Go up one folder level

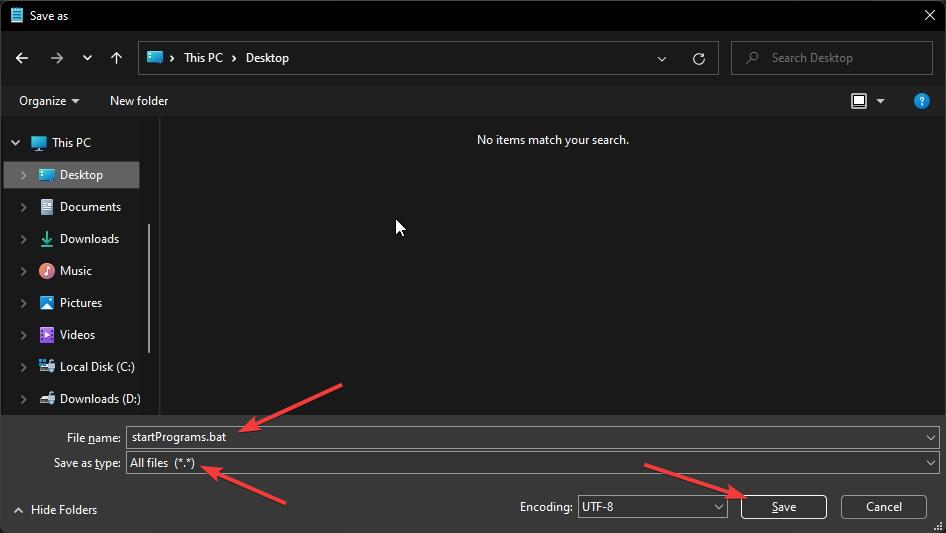point(116,58)
